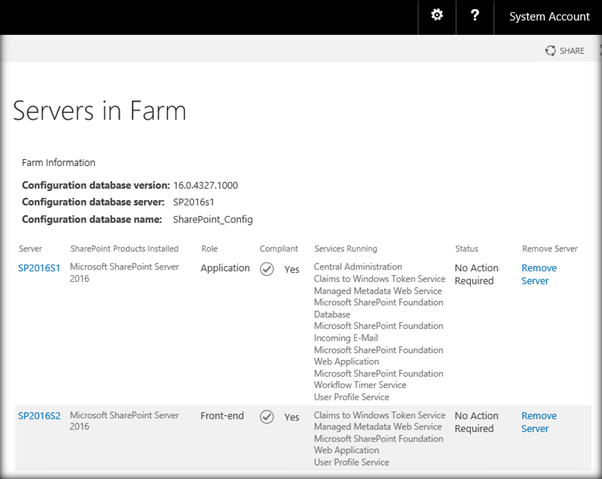Click the Role column header
602x479 pixels.
209,248
